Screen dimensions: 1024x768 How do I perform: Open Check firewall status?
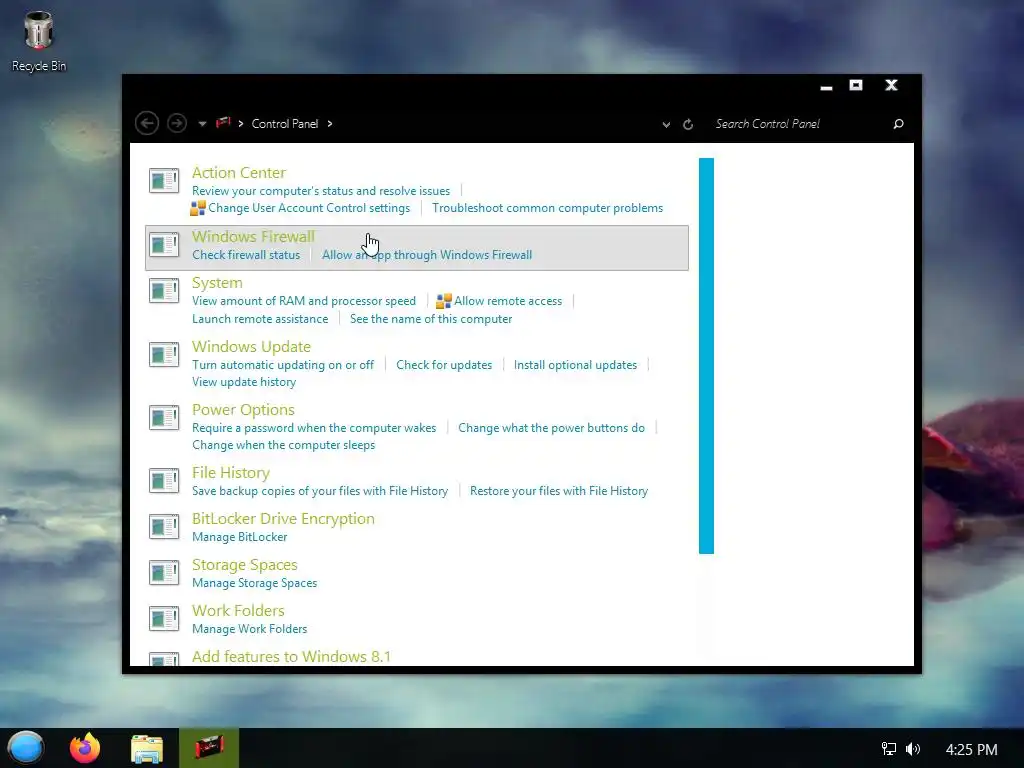point(246,255)
